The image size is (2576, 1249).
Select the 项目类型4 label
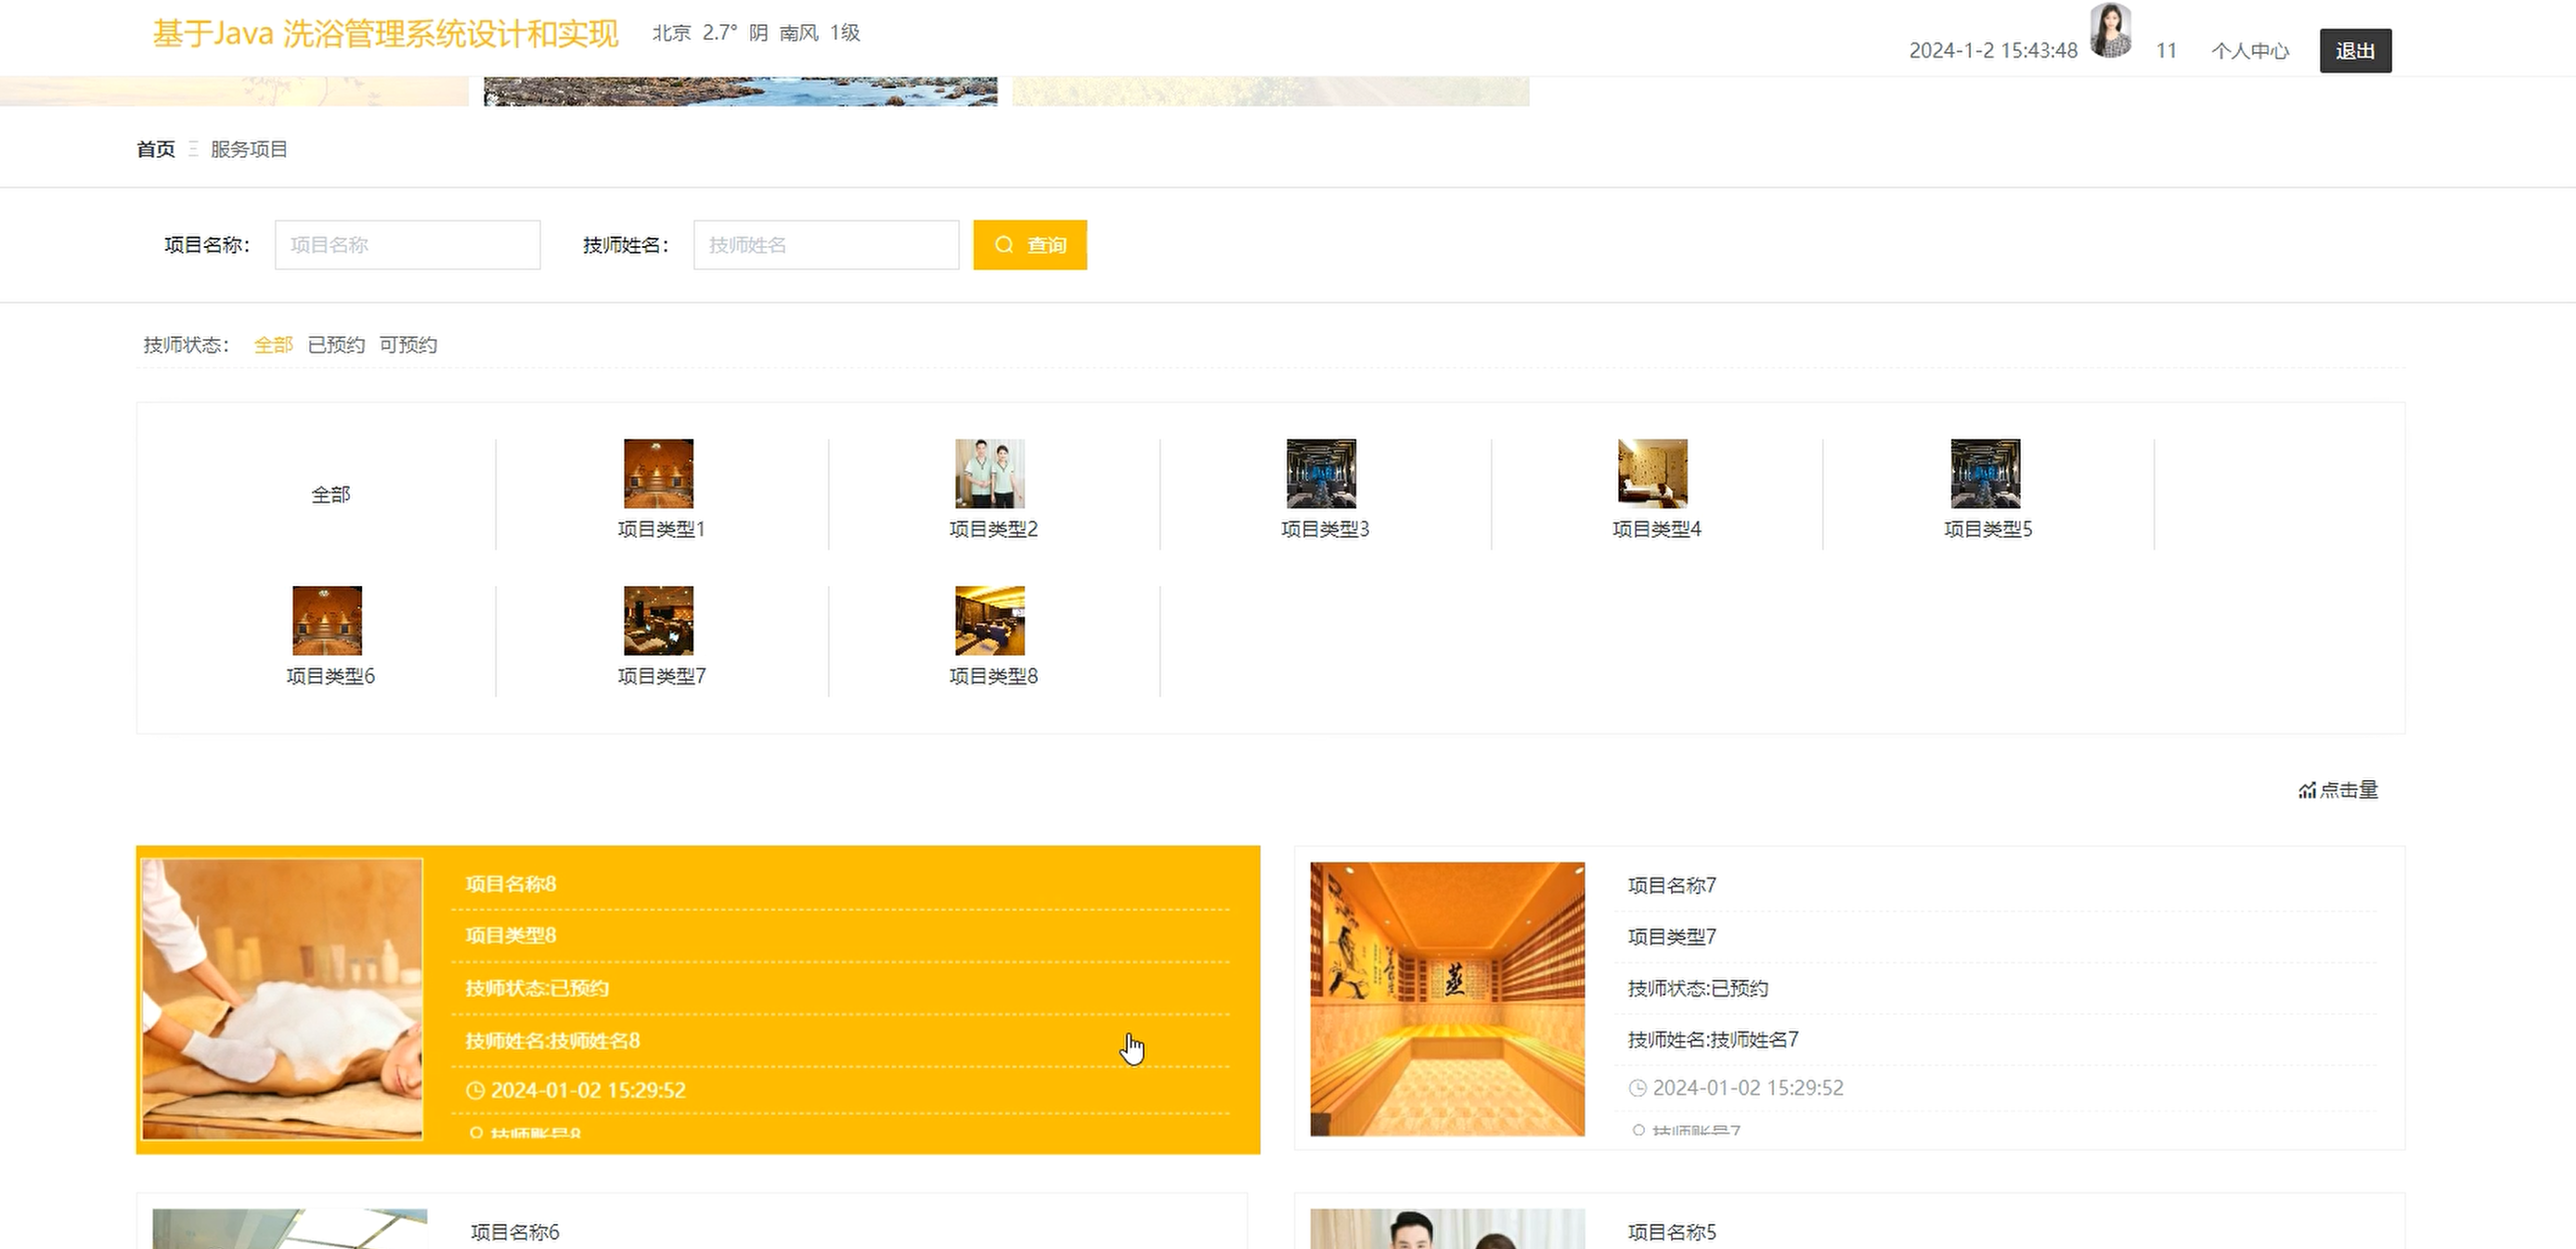tap(1656, 529)
